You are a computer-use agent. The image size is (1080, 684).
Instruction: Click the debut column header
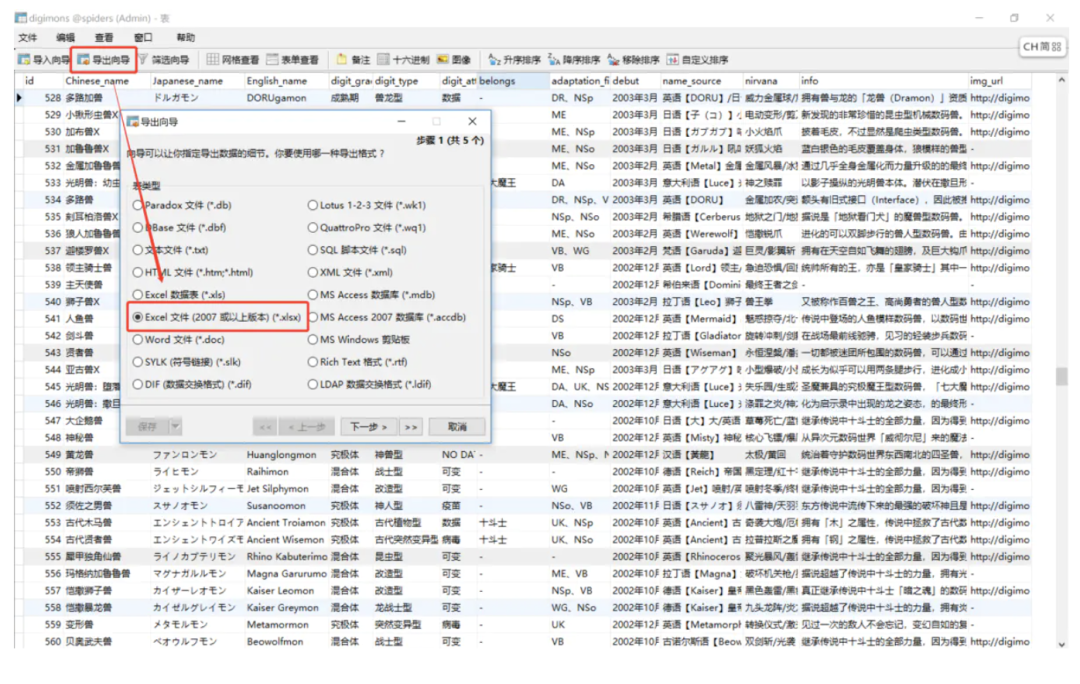[634, 81]
